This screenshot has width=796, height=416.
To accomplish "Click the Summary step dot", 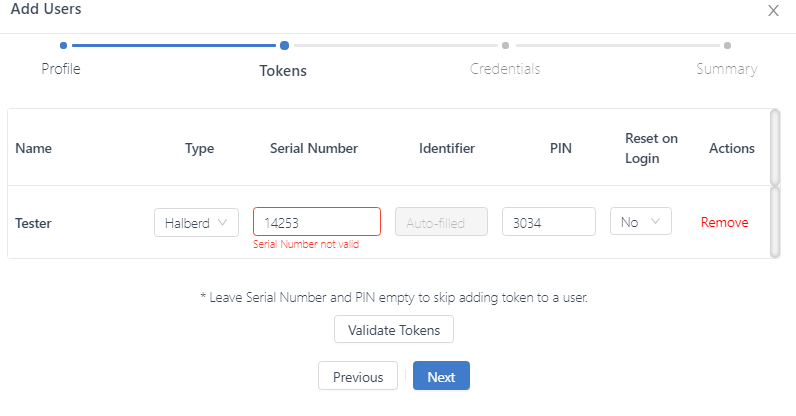I will (727, 45).
